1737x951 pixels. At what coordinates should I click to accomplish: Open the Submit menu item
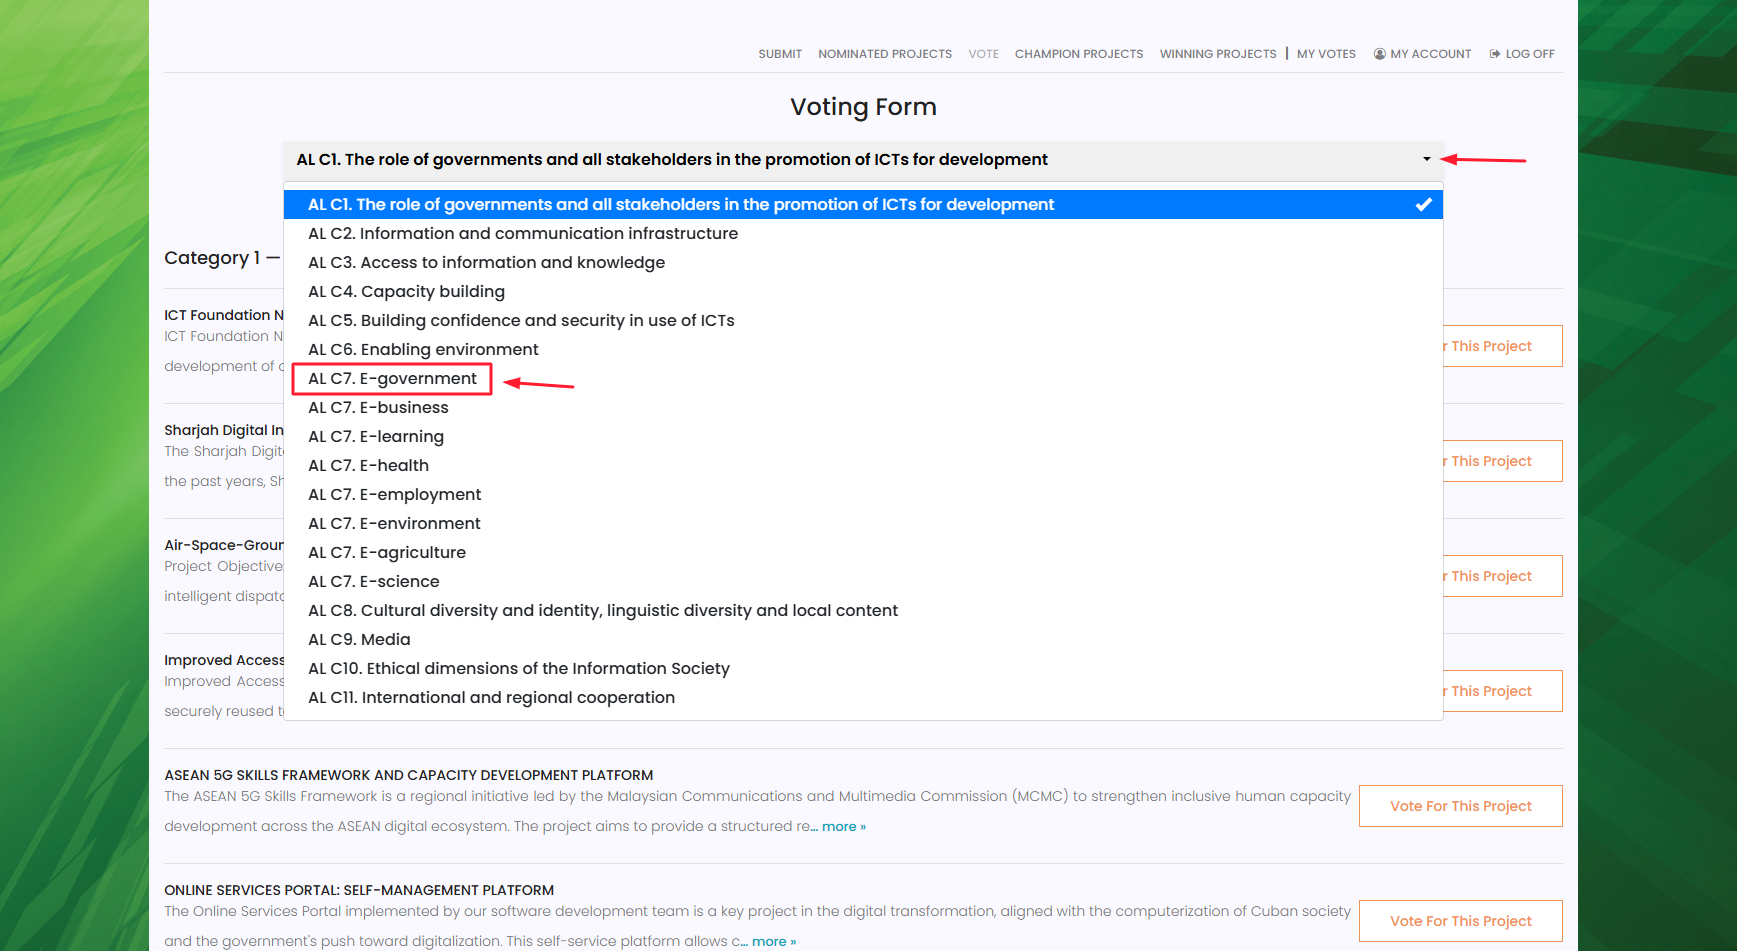[x=780, y=54]
